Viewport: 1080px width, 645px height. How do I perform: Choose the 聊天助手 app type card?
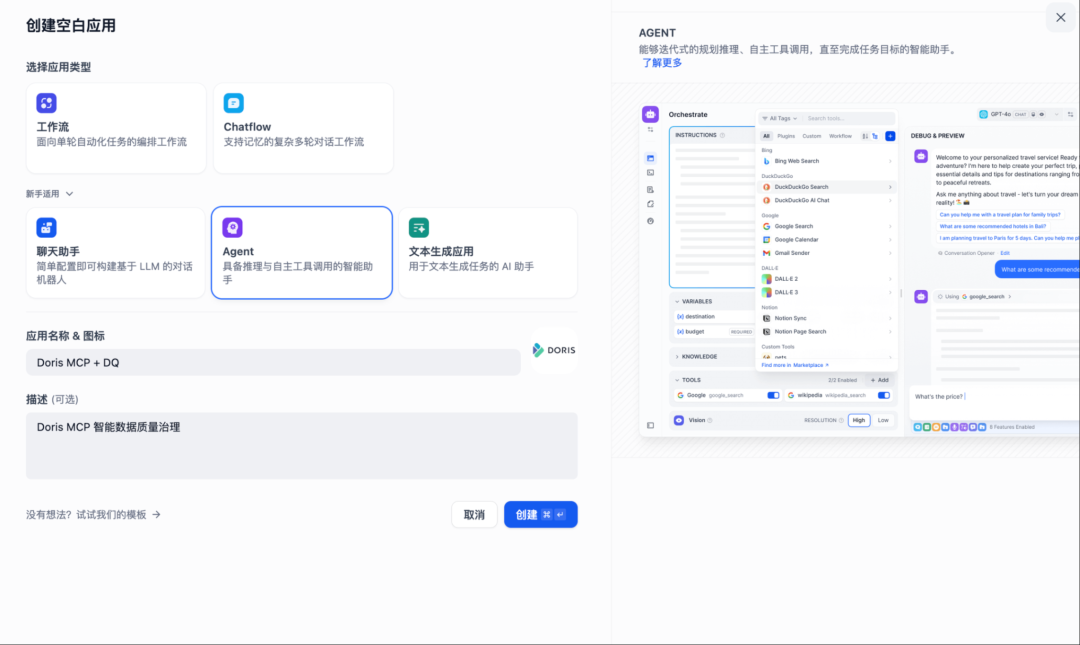click(116, 253)
